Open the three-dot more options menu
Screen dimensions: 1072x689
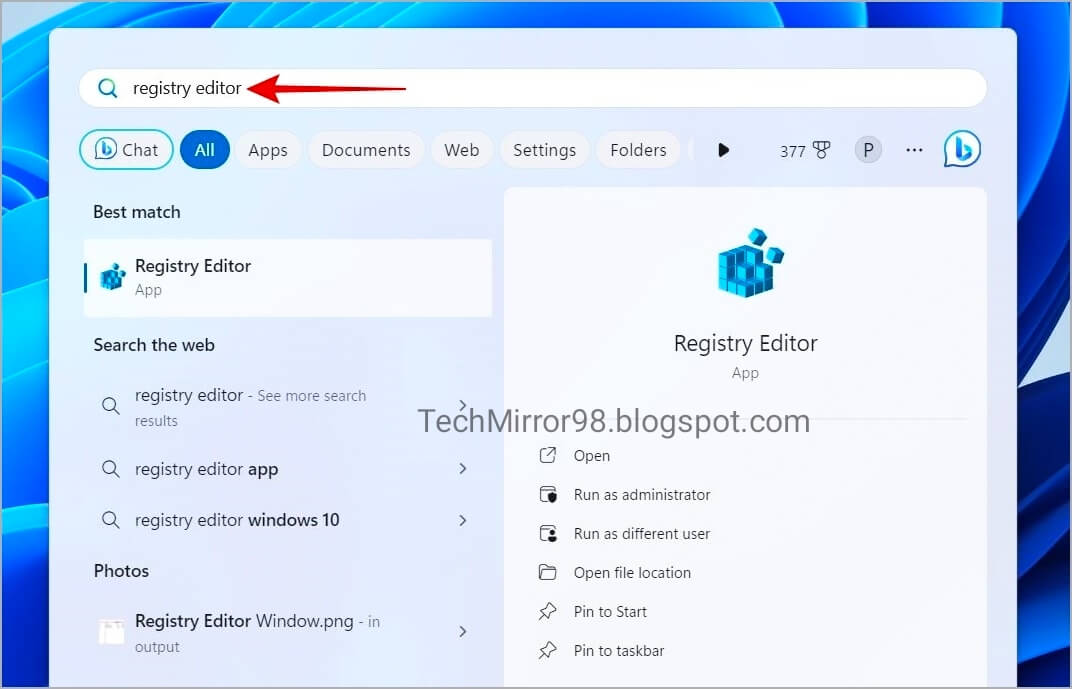point(914,150)
